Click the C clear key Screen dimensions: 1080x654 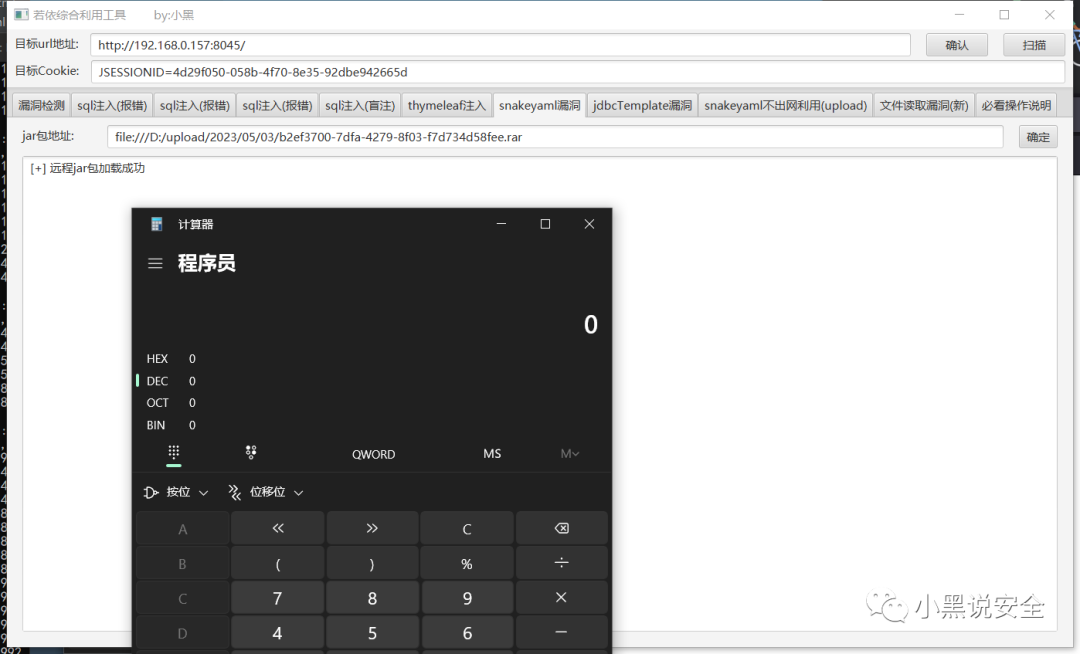[x=467, y=528]
